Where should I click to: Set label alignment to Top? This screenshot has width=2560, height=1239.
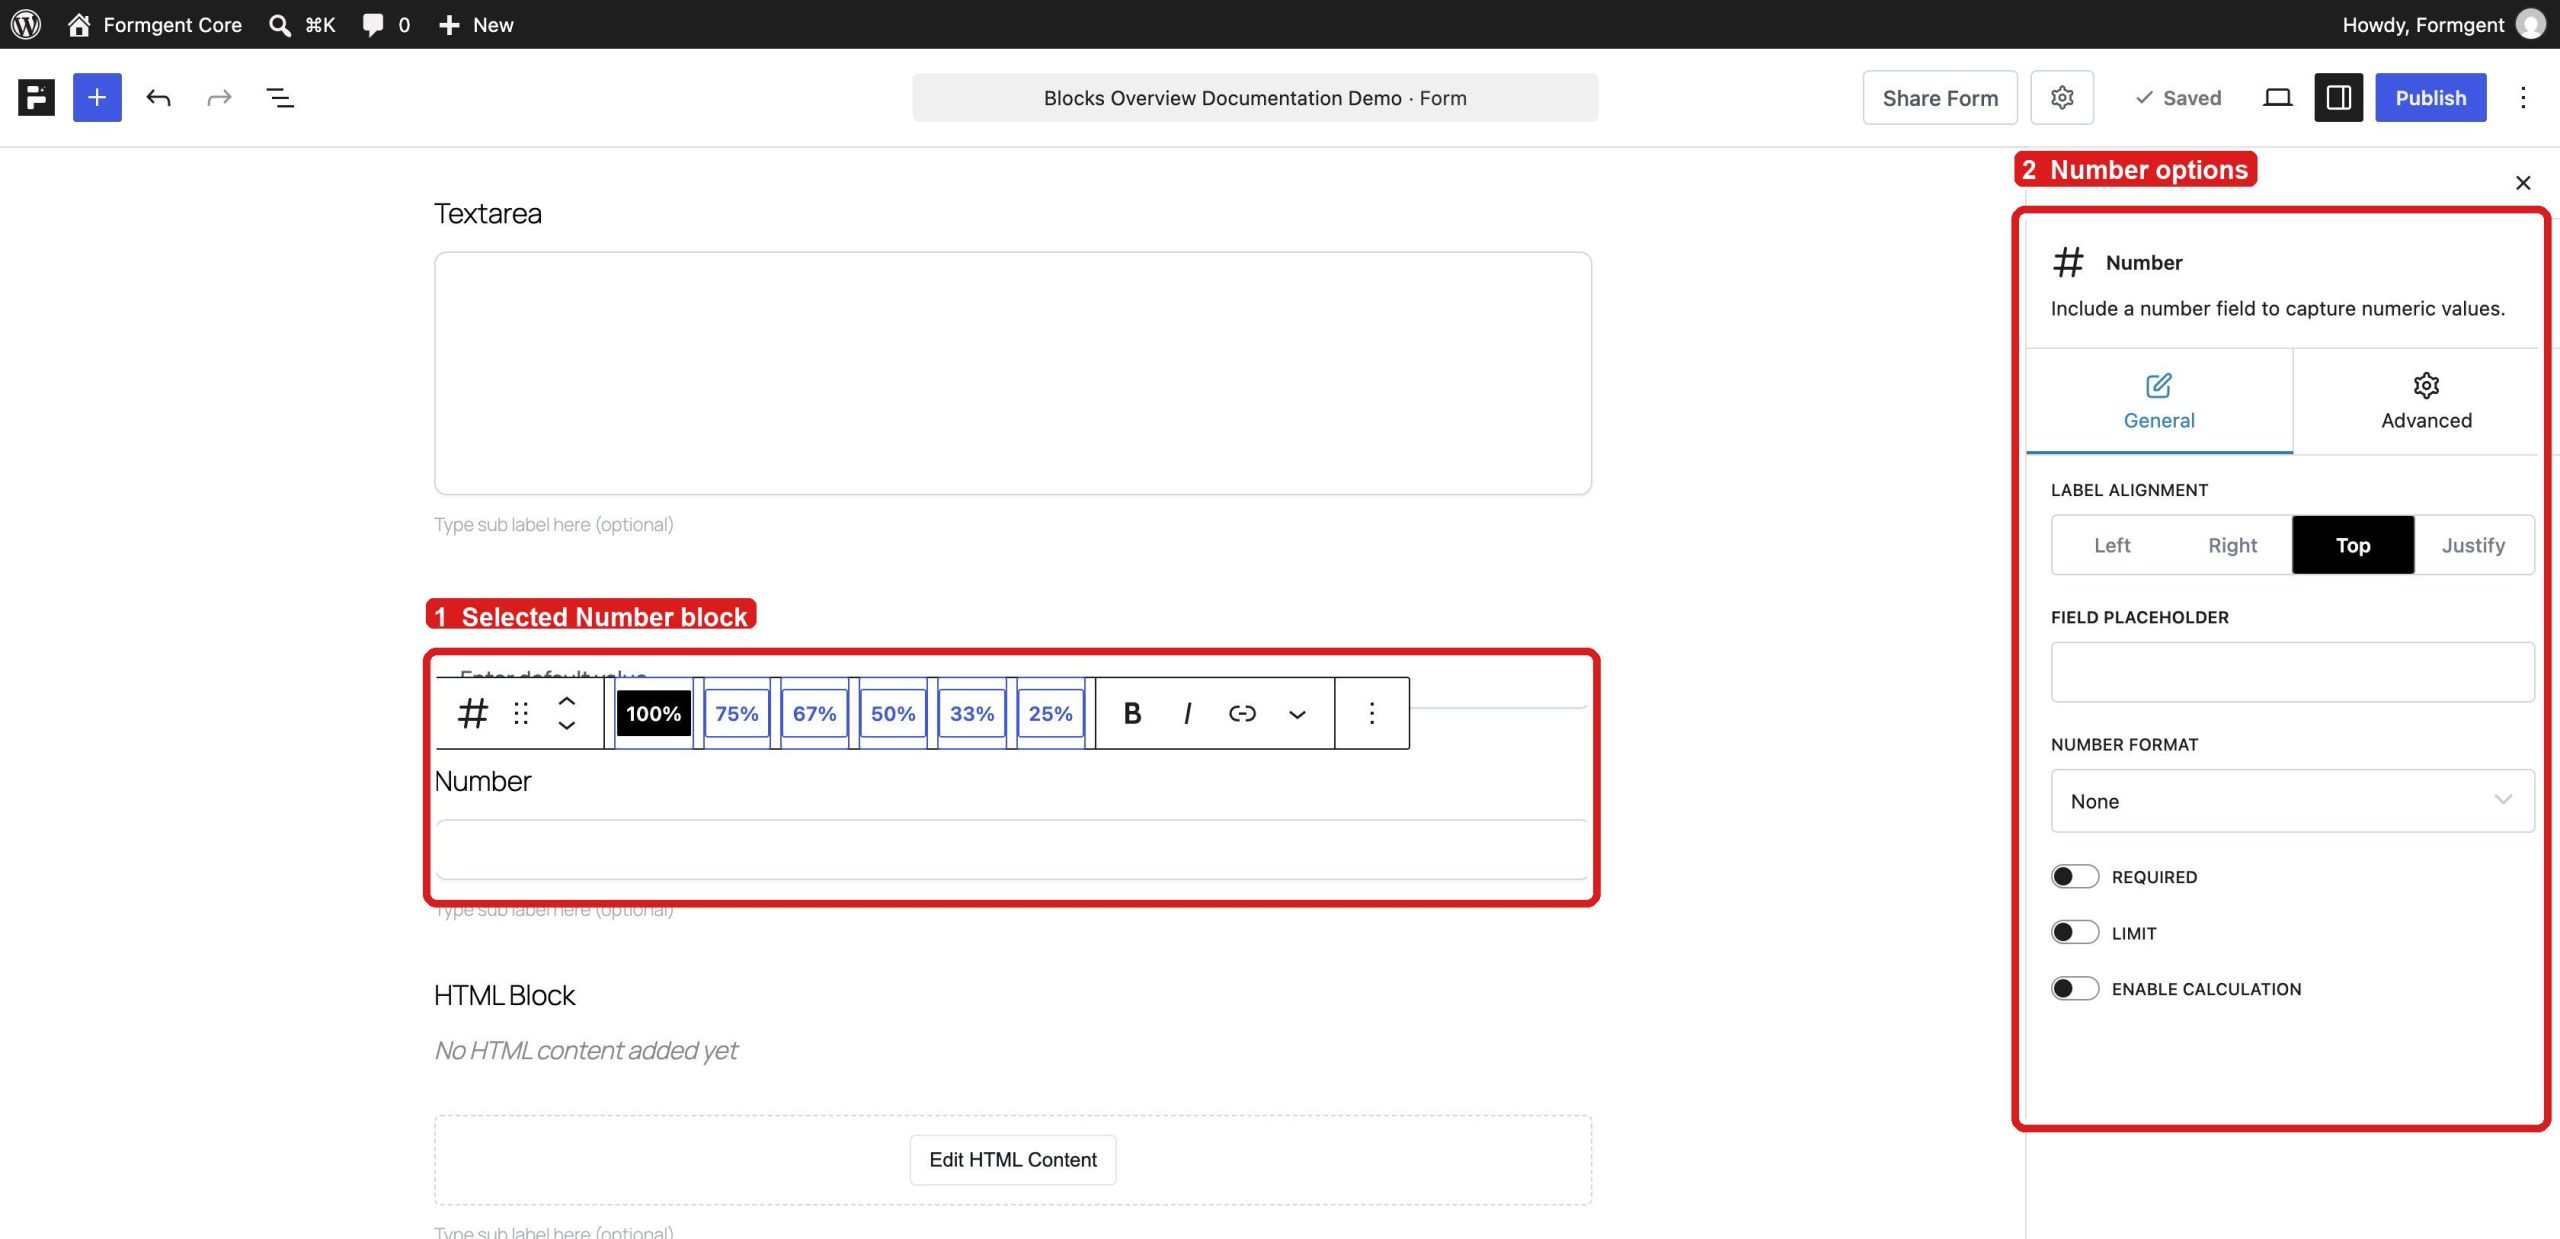(x=2353, y=545)
